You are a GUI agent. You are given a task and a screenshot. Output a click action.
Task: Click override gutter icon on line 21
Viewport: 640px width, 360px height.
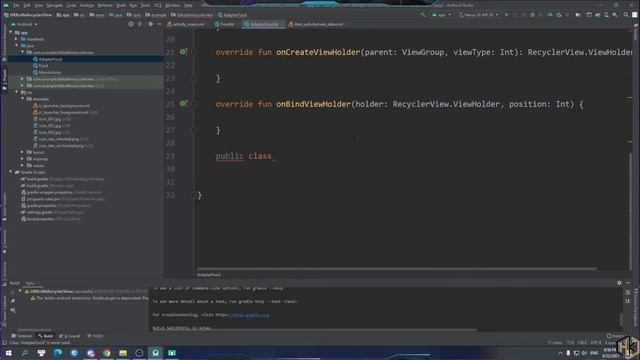(x=183, y=52)
